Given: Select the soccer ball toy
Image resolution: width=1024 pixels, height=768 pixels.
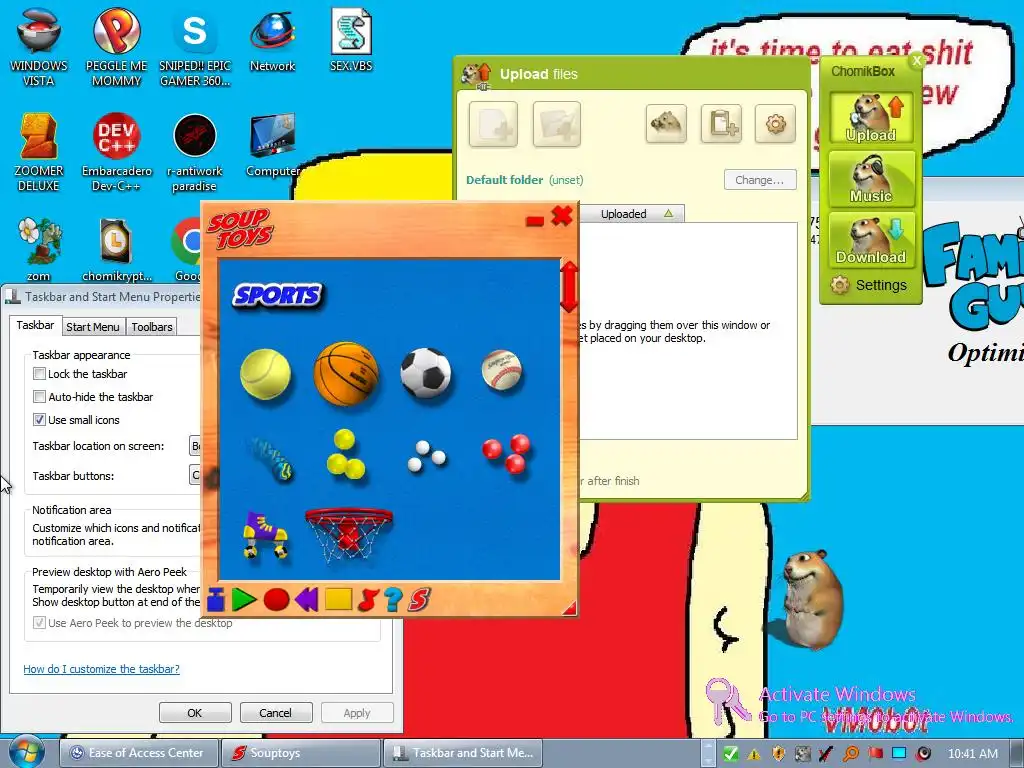Looking at the screenshot, I should (x=426, y=373).
